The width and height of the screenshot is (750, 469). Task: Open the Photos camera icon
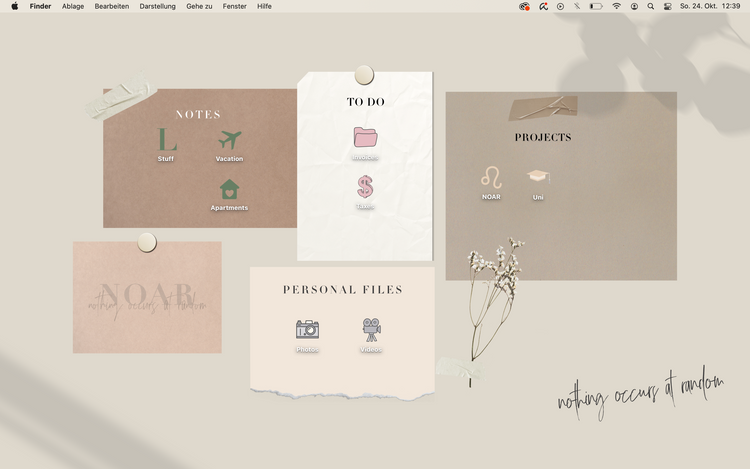[307, 329]
